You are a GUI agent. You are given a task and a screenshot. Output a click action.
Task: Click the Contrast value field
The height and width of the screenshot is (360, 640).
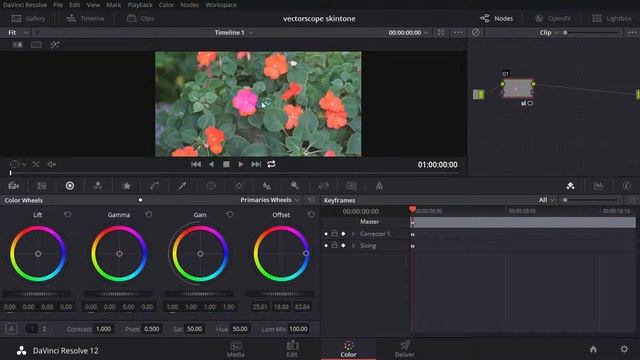pos(104,329)
